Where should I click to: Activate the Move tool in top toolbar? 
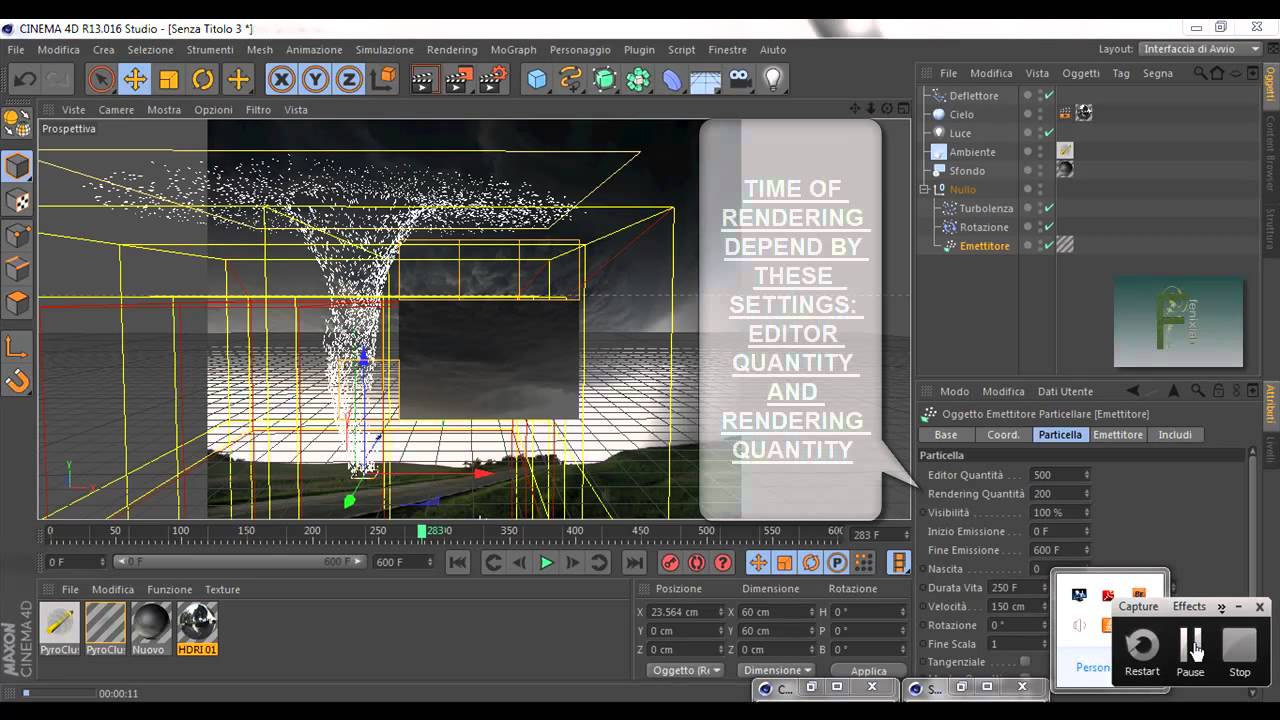[135, 79]
